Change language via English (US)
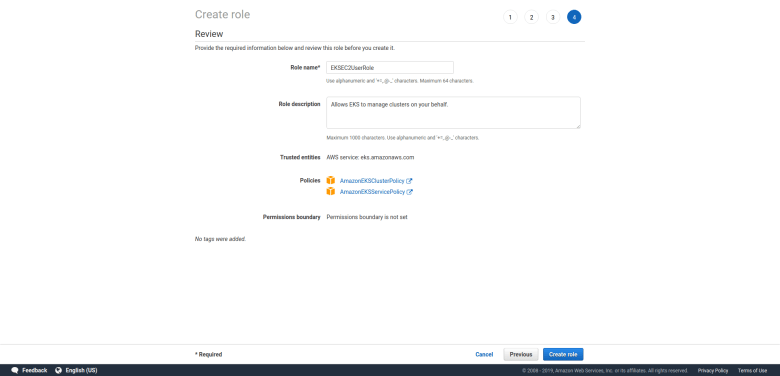This screenshot has width=780, height=376. point(82,371)
